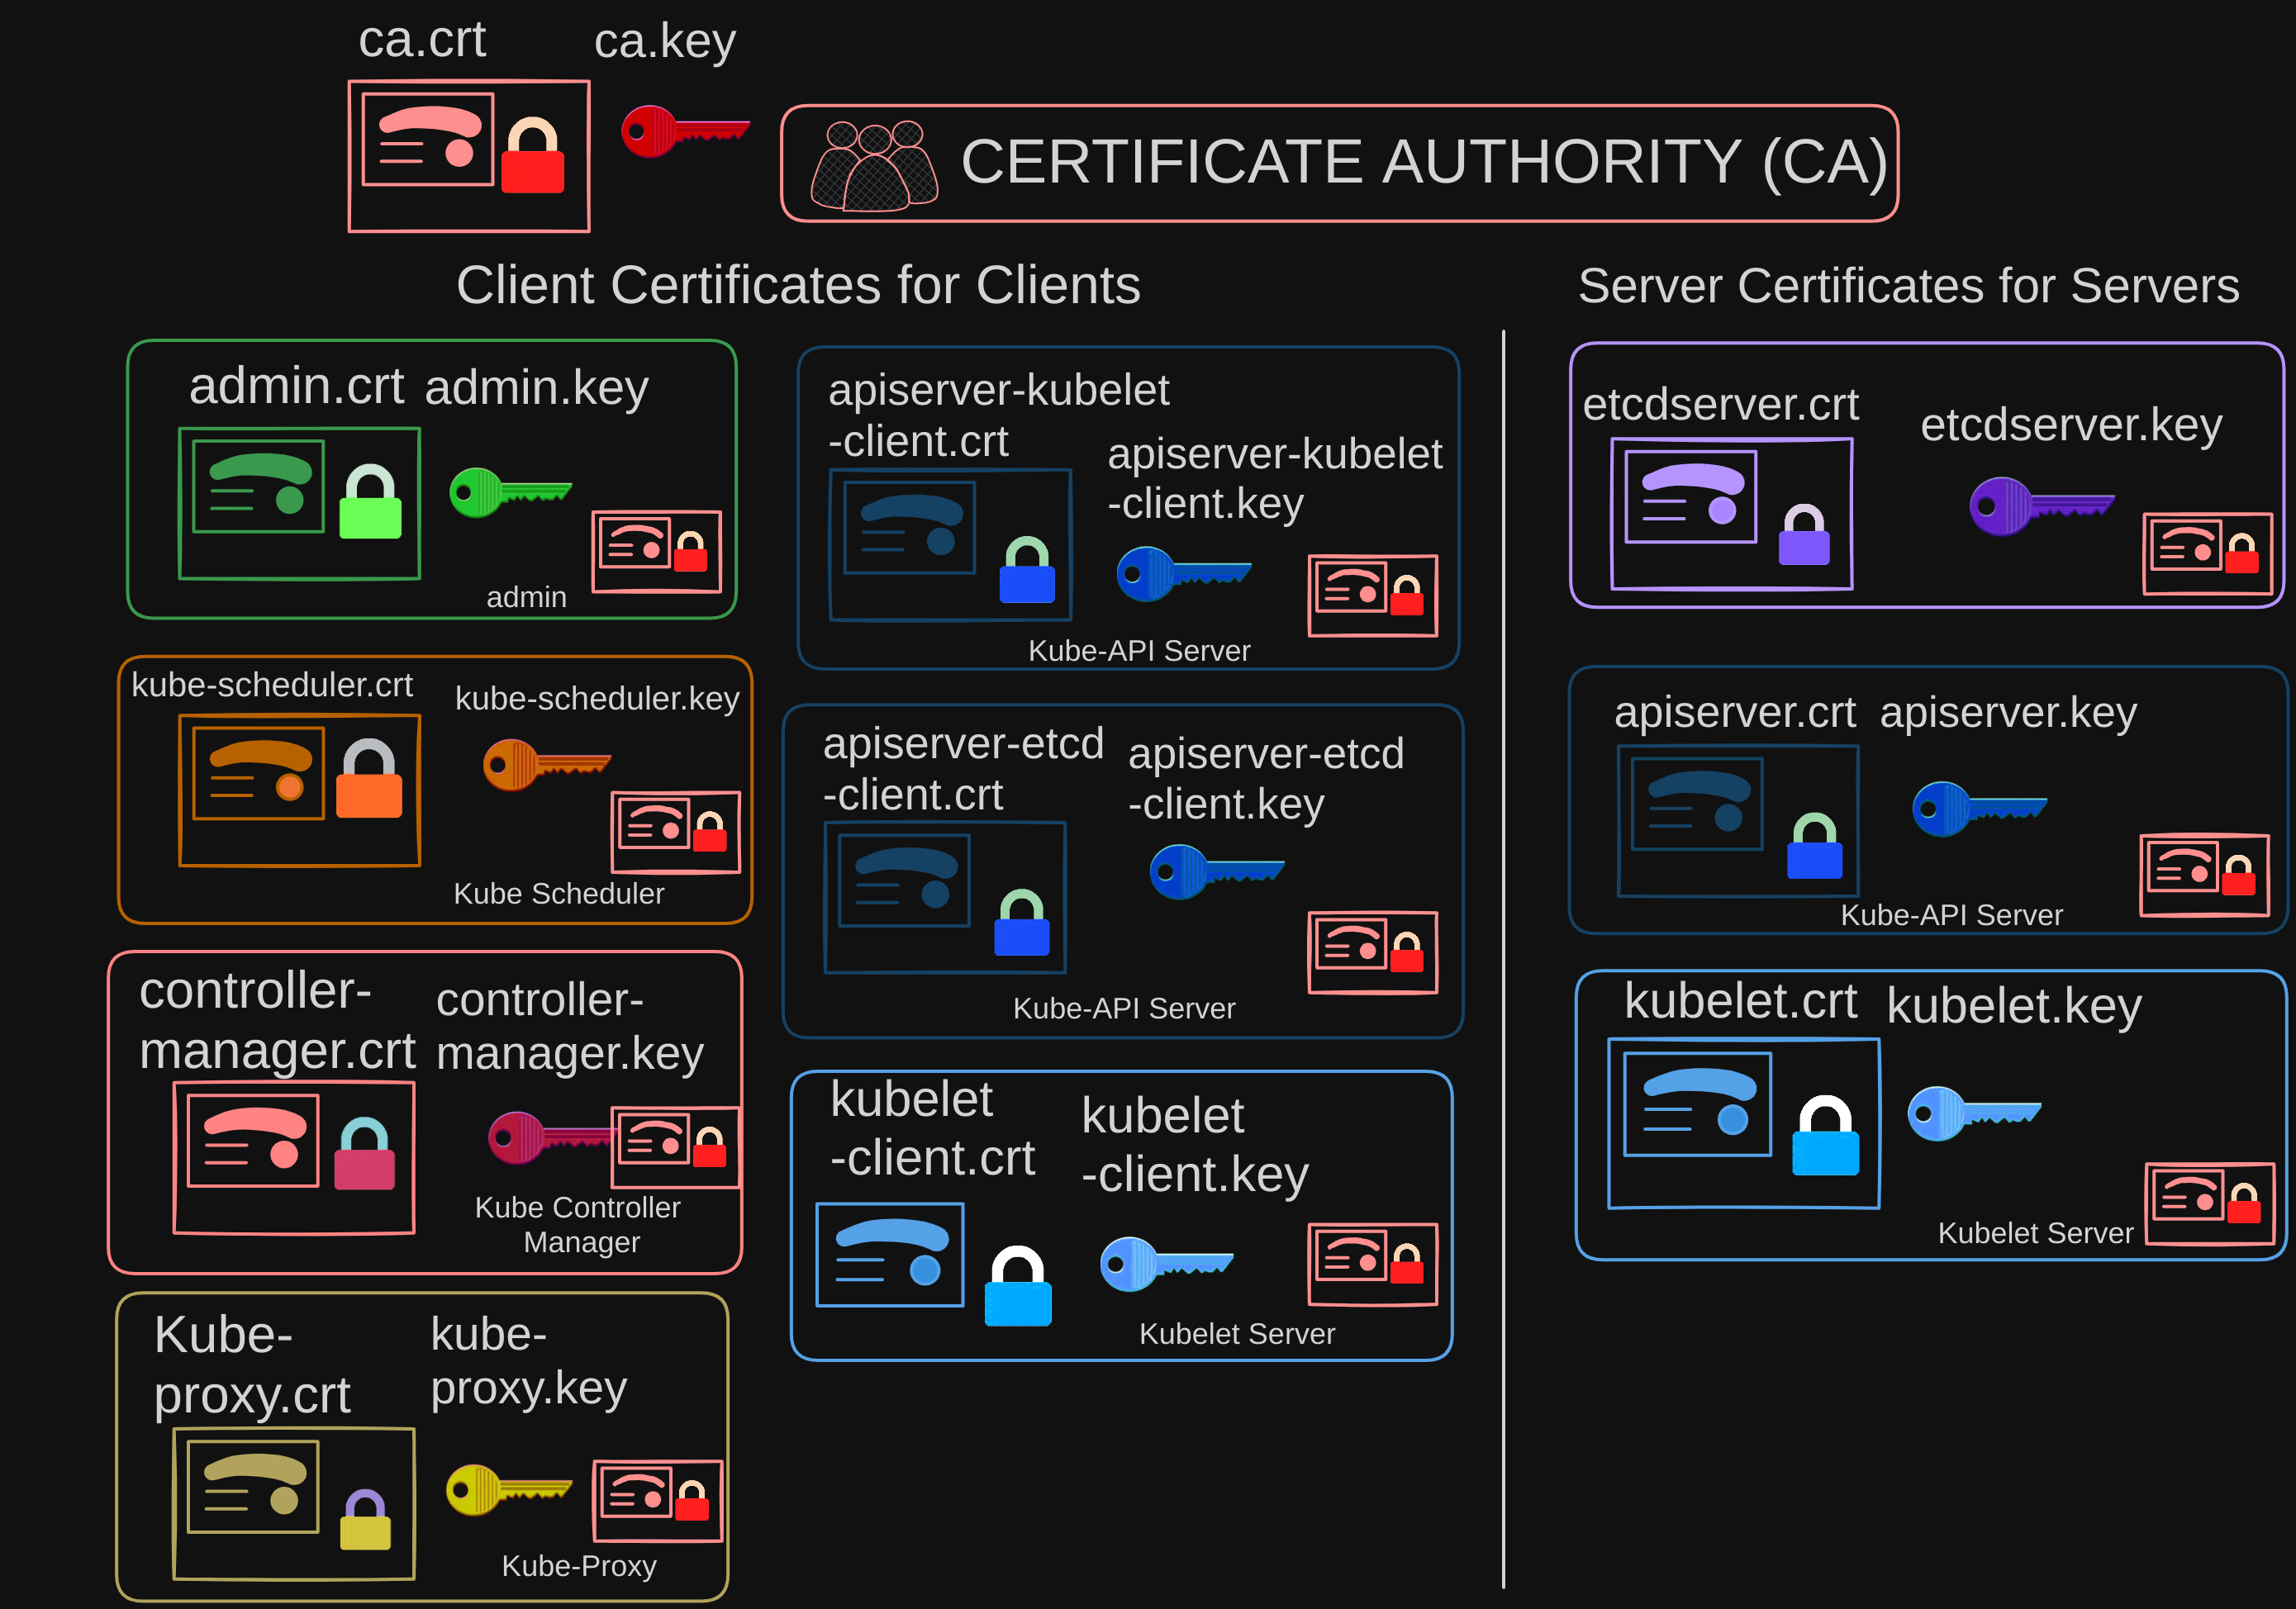Click the 'kubelet.key' label

pos(2014,1005)
